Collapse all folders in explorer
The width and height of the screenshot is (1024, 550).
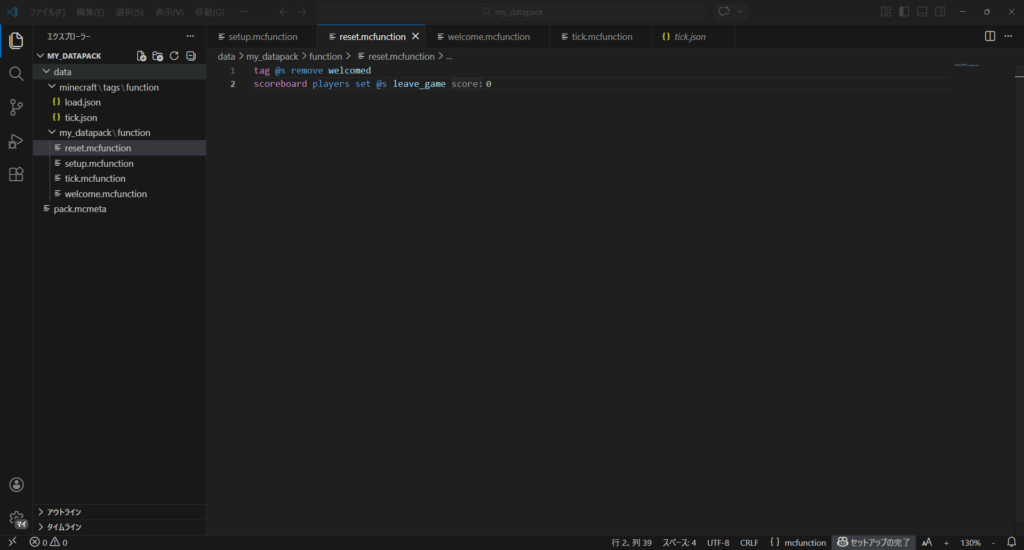[x=190, y=56]
